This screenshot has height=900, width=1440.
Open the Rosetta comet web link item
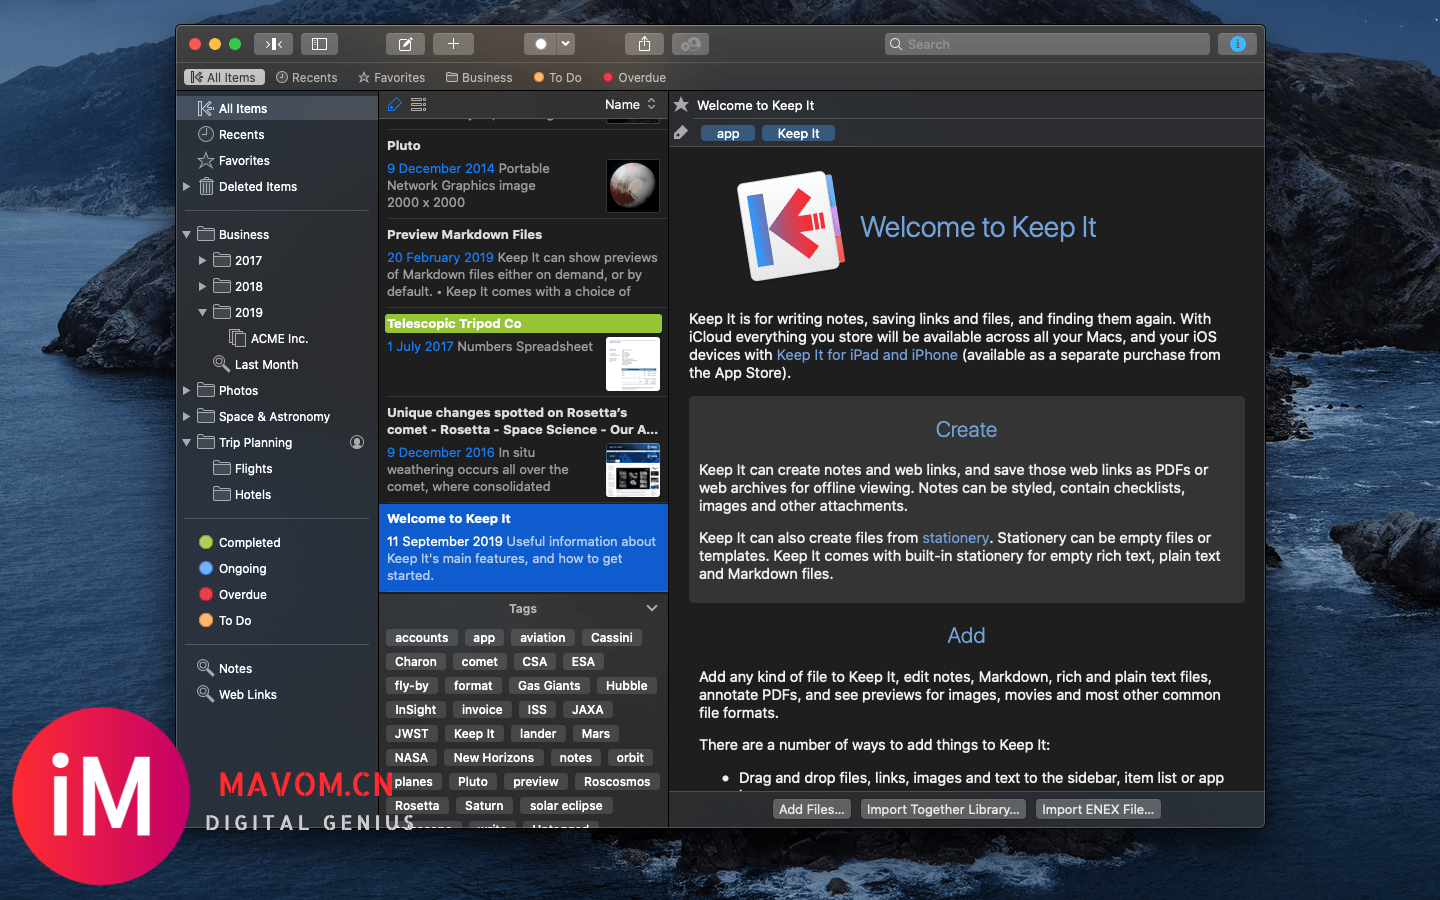pyautogui.click(x=523, y=449)
